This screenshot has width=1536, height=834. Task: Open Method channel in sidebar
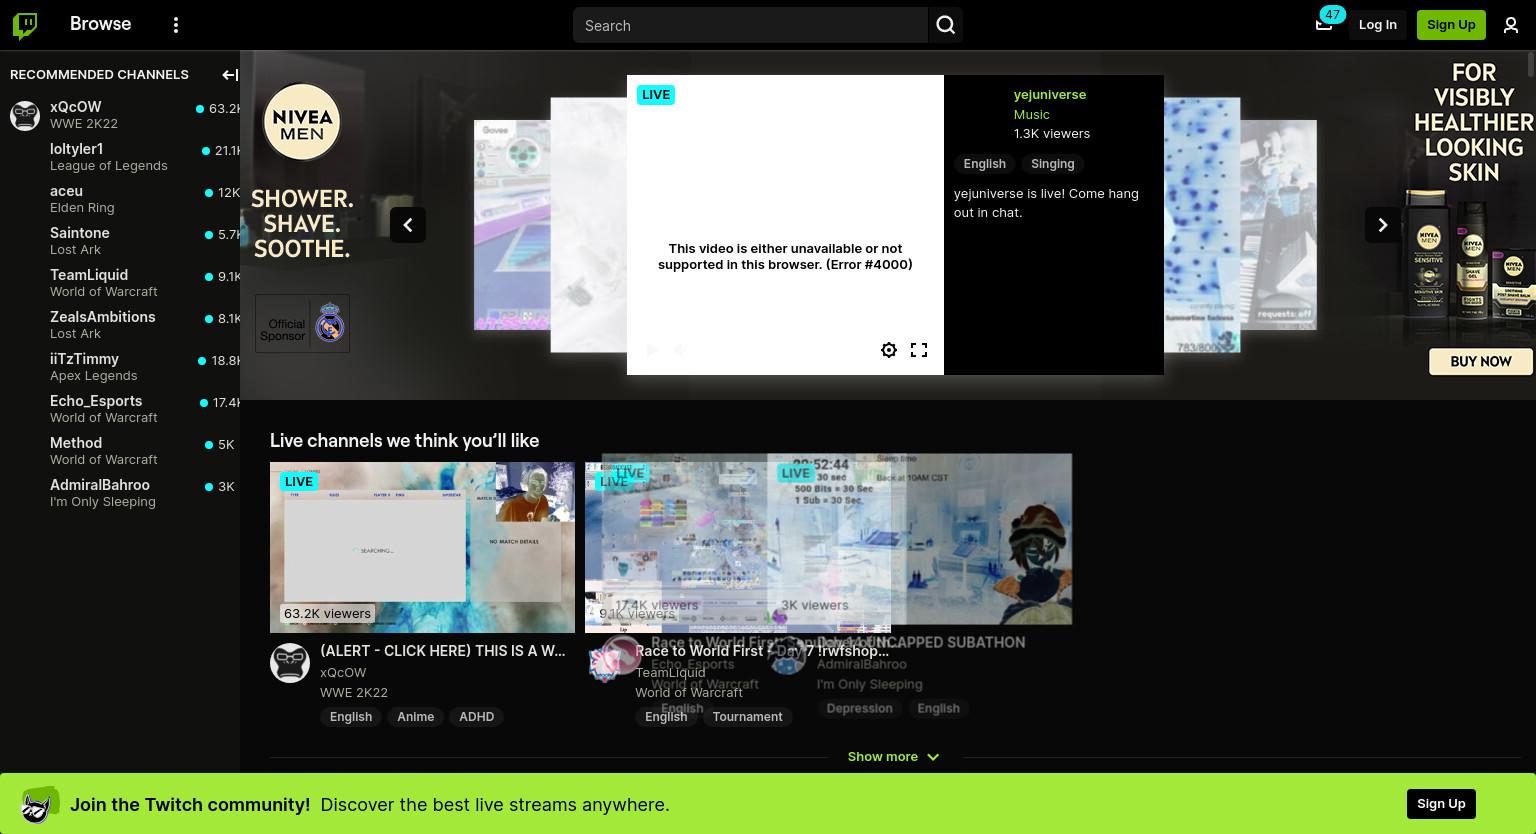pos(120,451)
